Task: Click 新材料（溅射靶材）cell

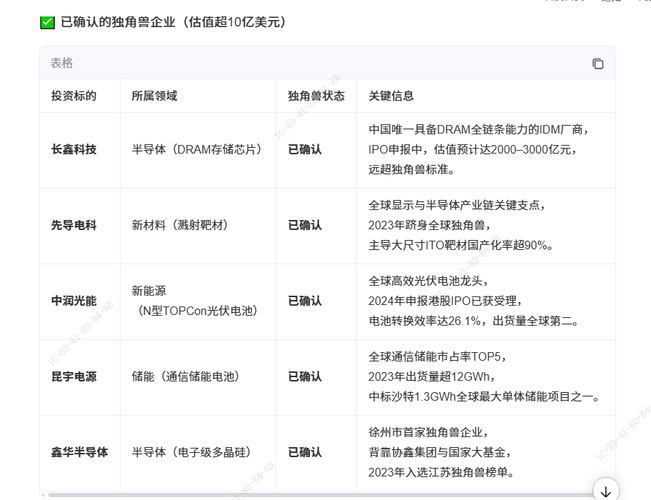Action: click(x=180, y=225)
